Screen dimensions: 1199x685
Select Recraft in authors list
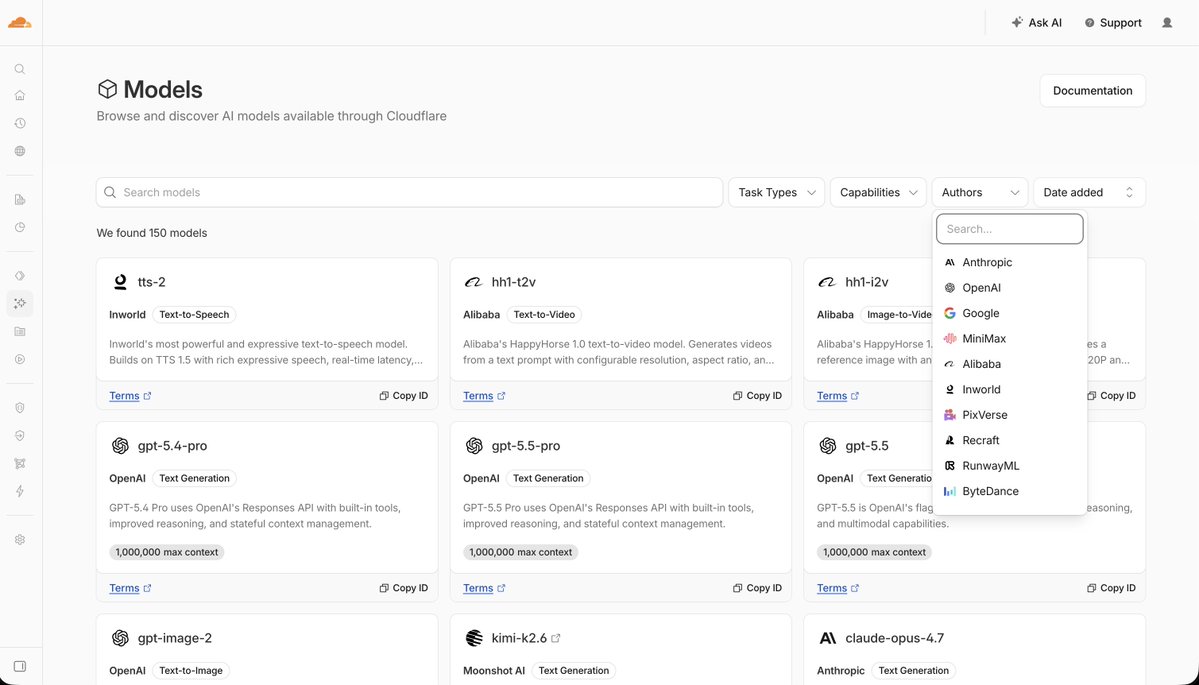(1009, 440)
